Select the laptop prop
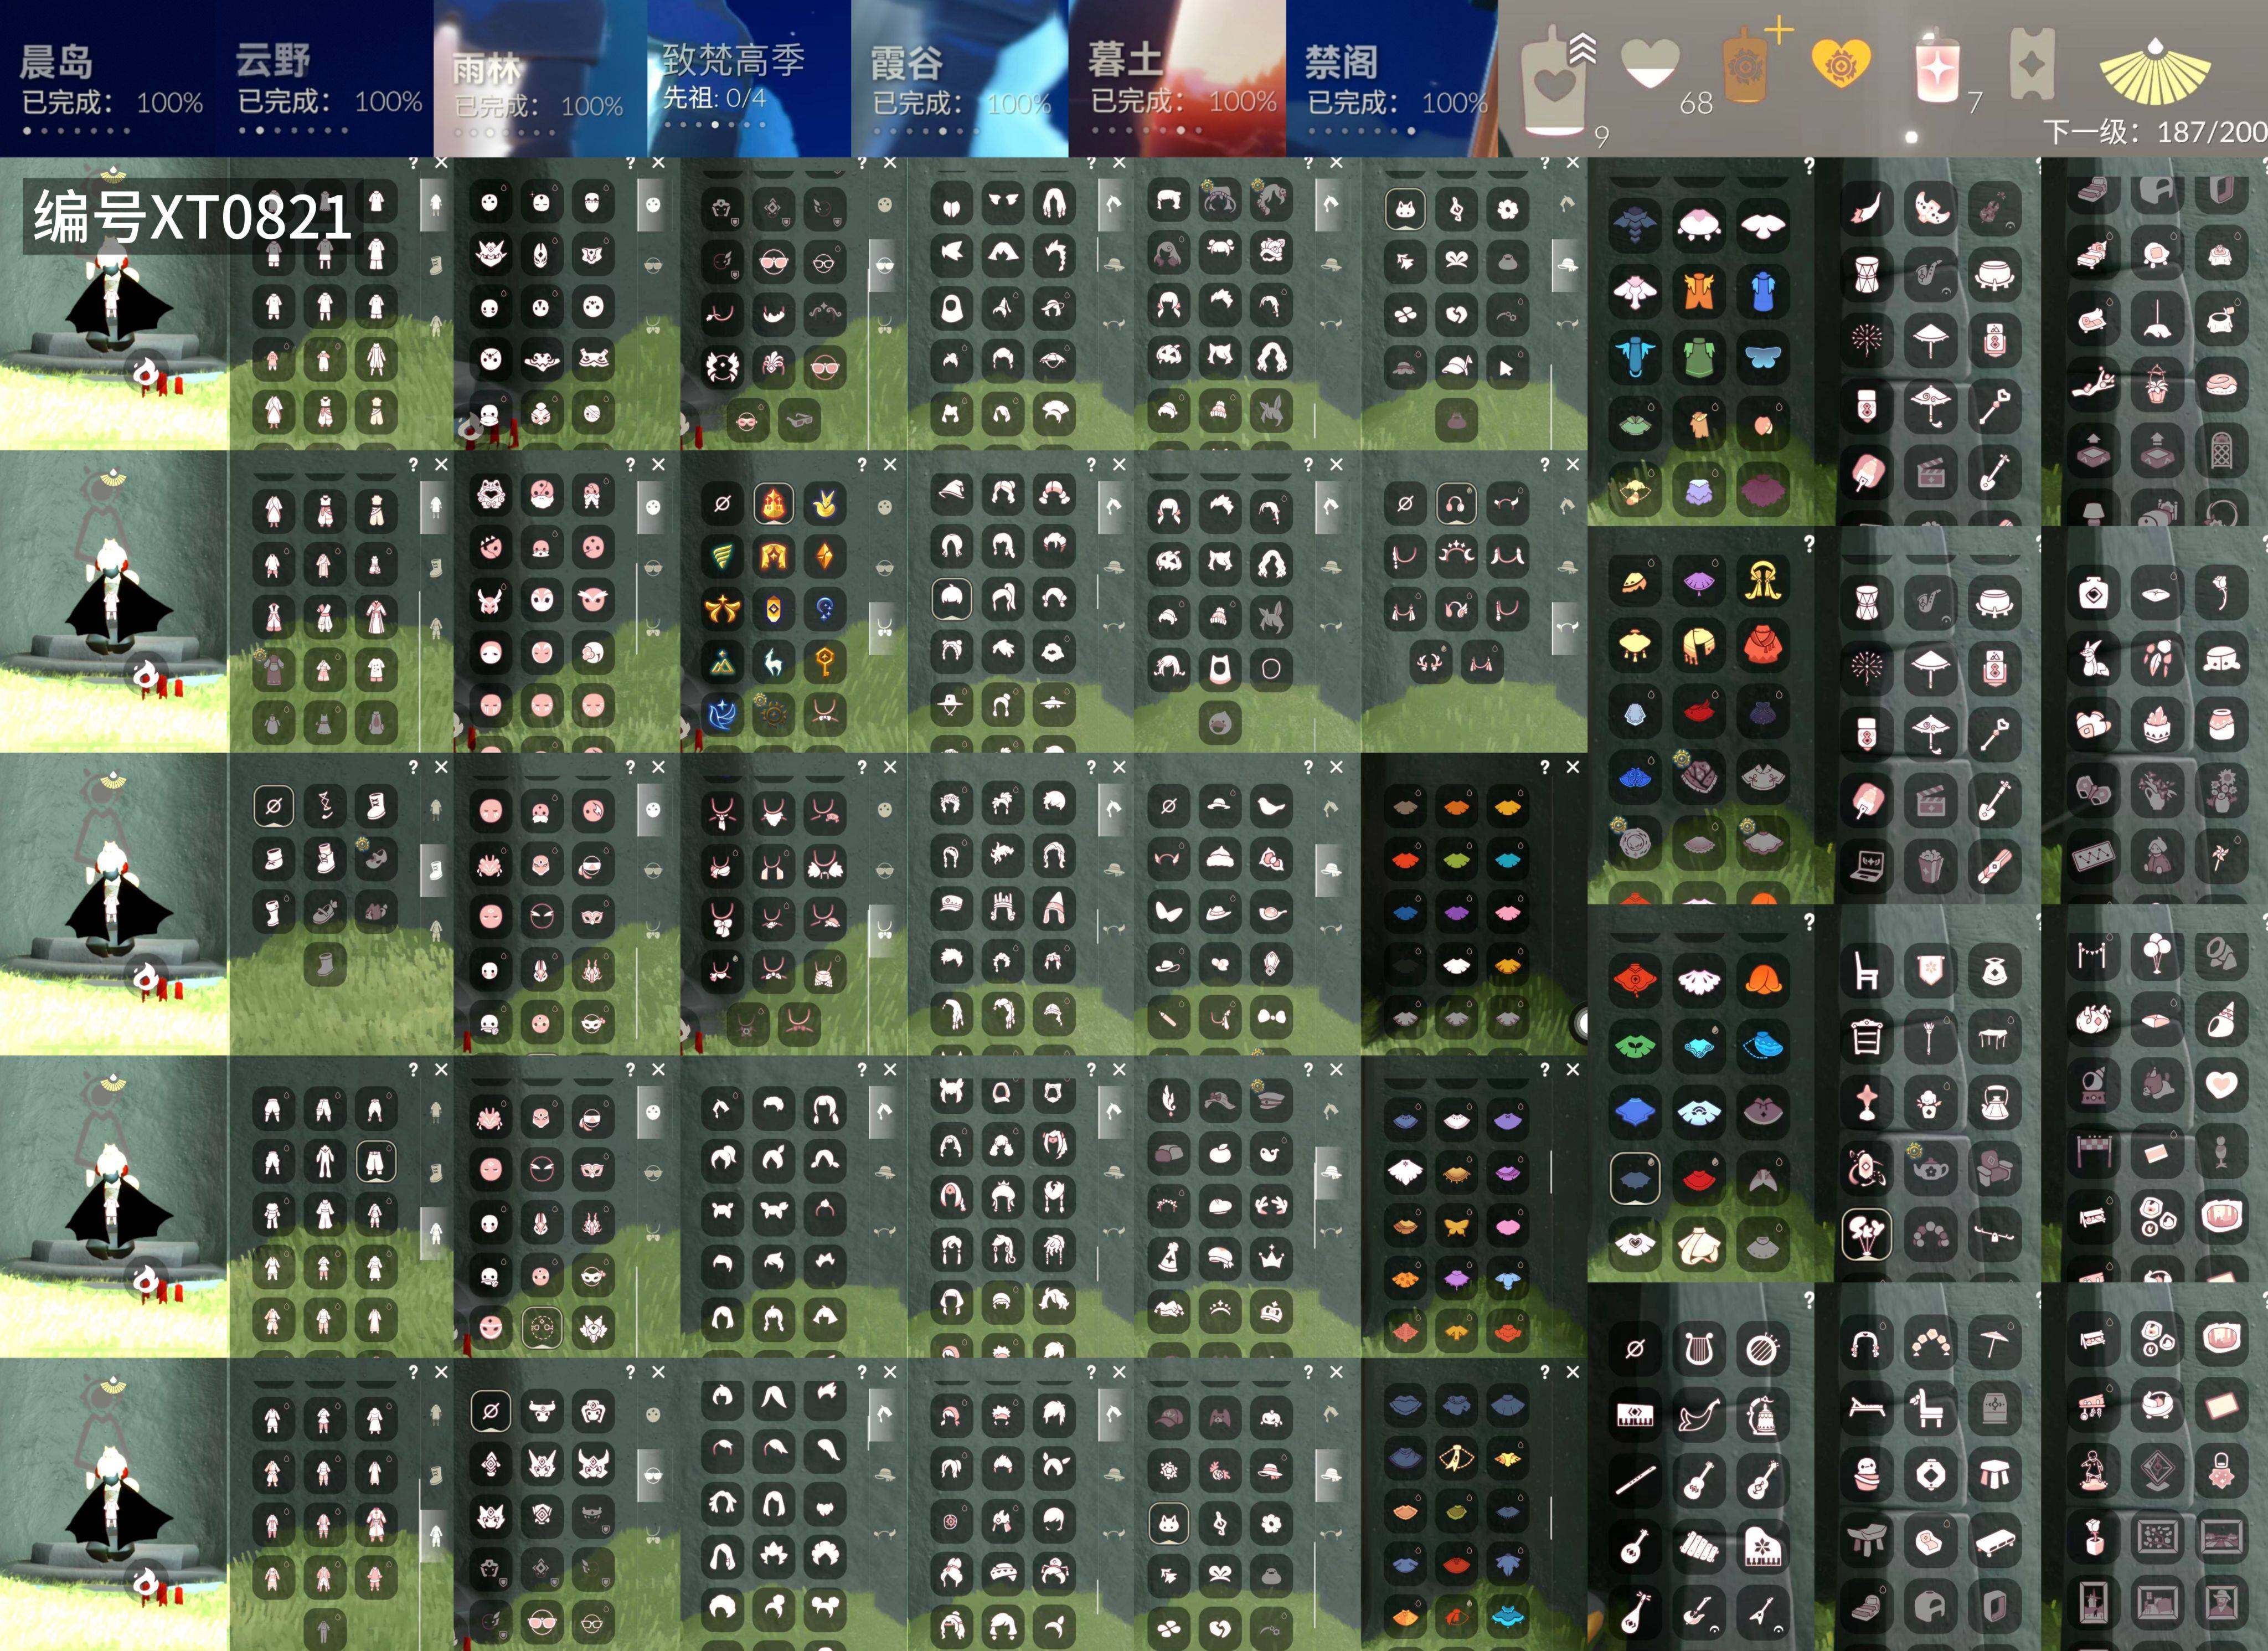This screenshot has width=2268, height=1651. pyautogui.click(x=1866, y=866)
